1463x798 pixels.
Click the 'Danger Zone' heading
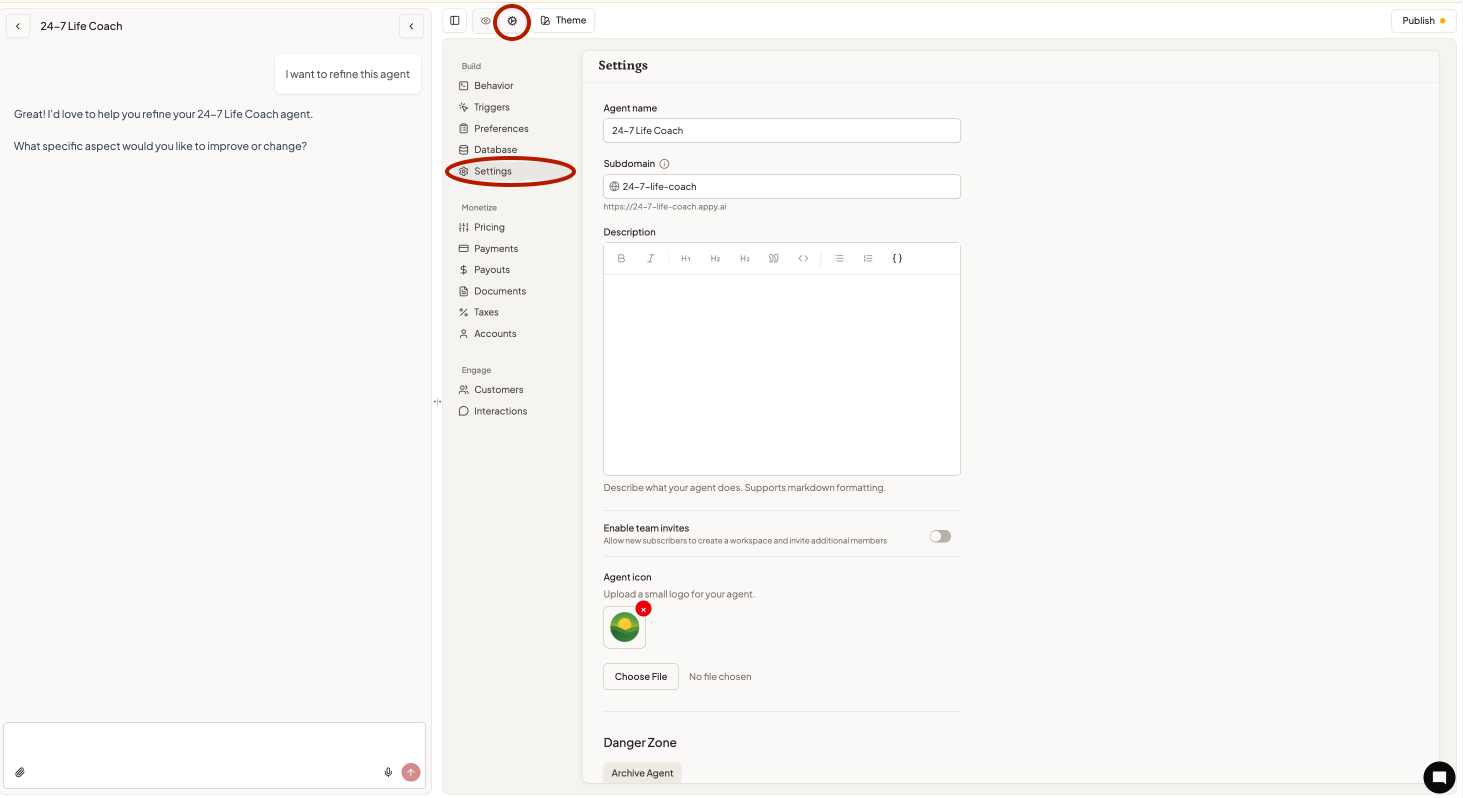(640, 743)
